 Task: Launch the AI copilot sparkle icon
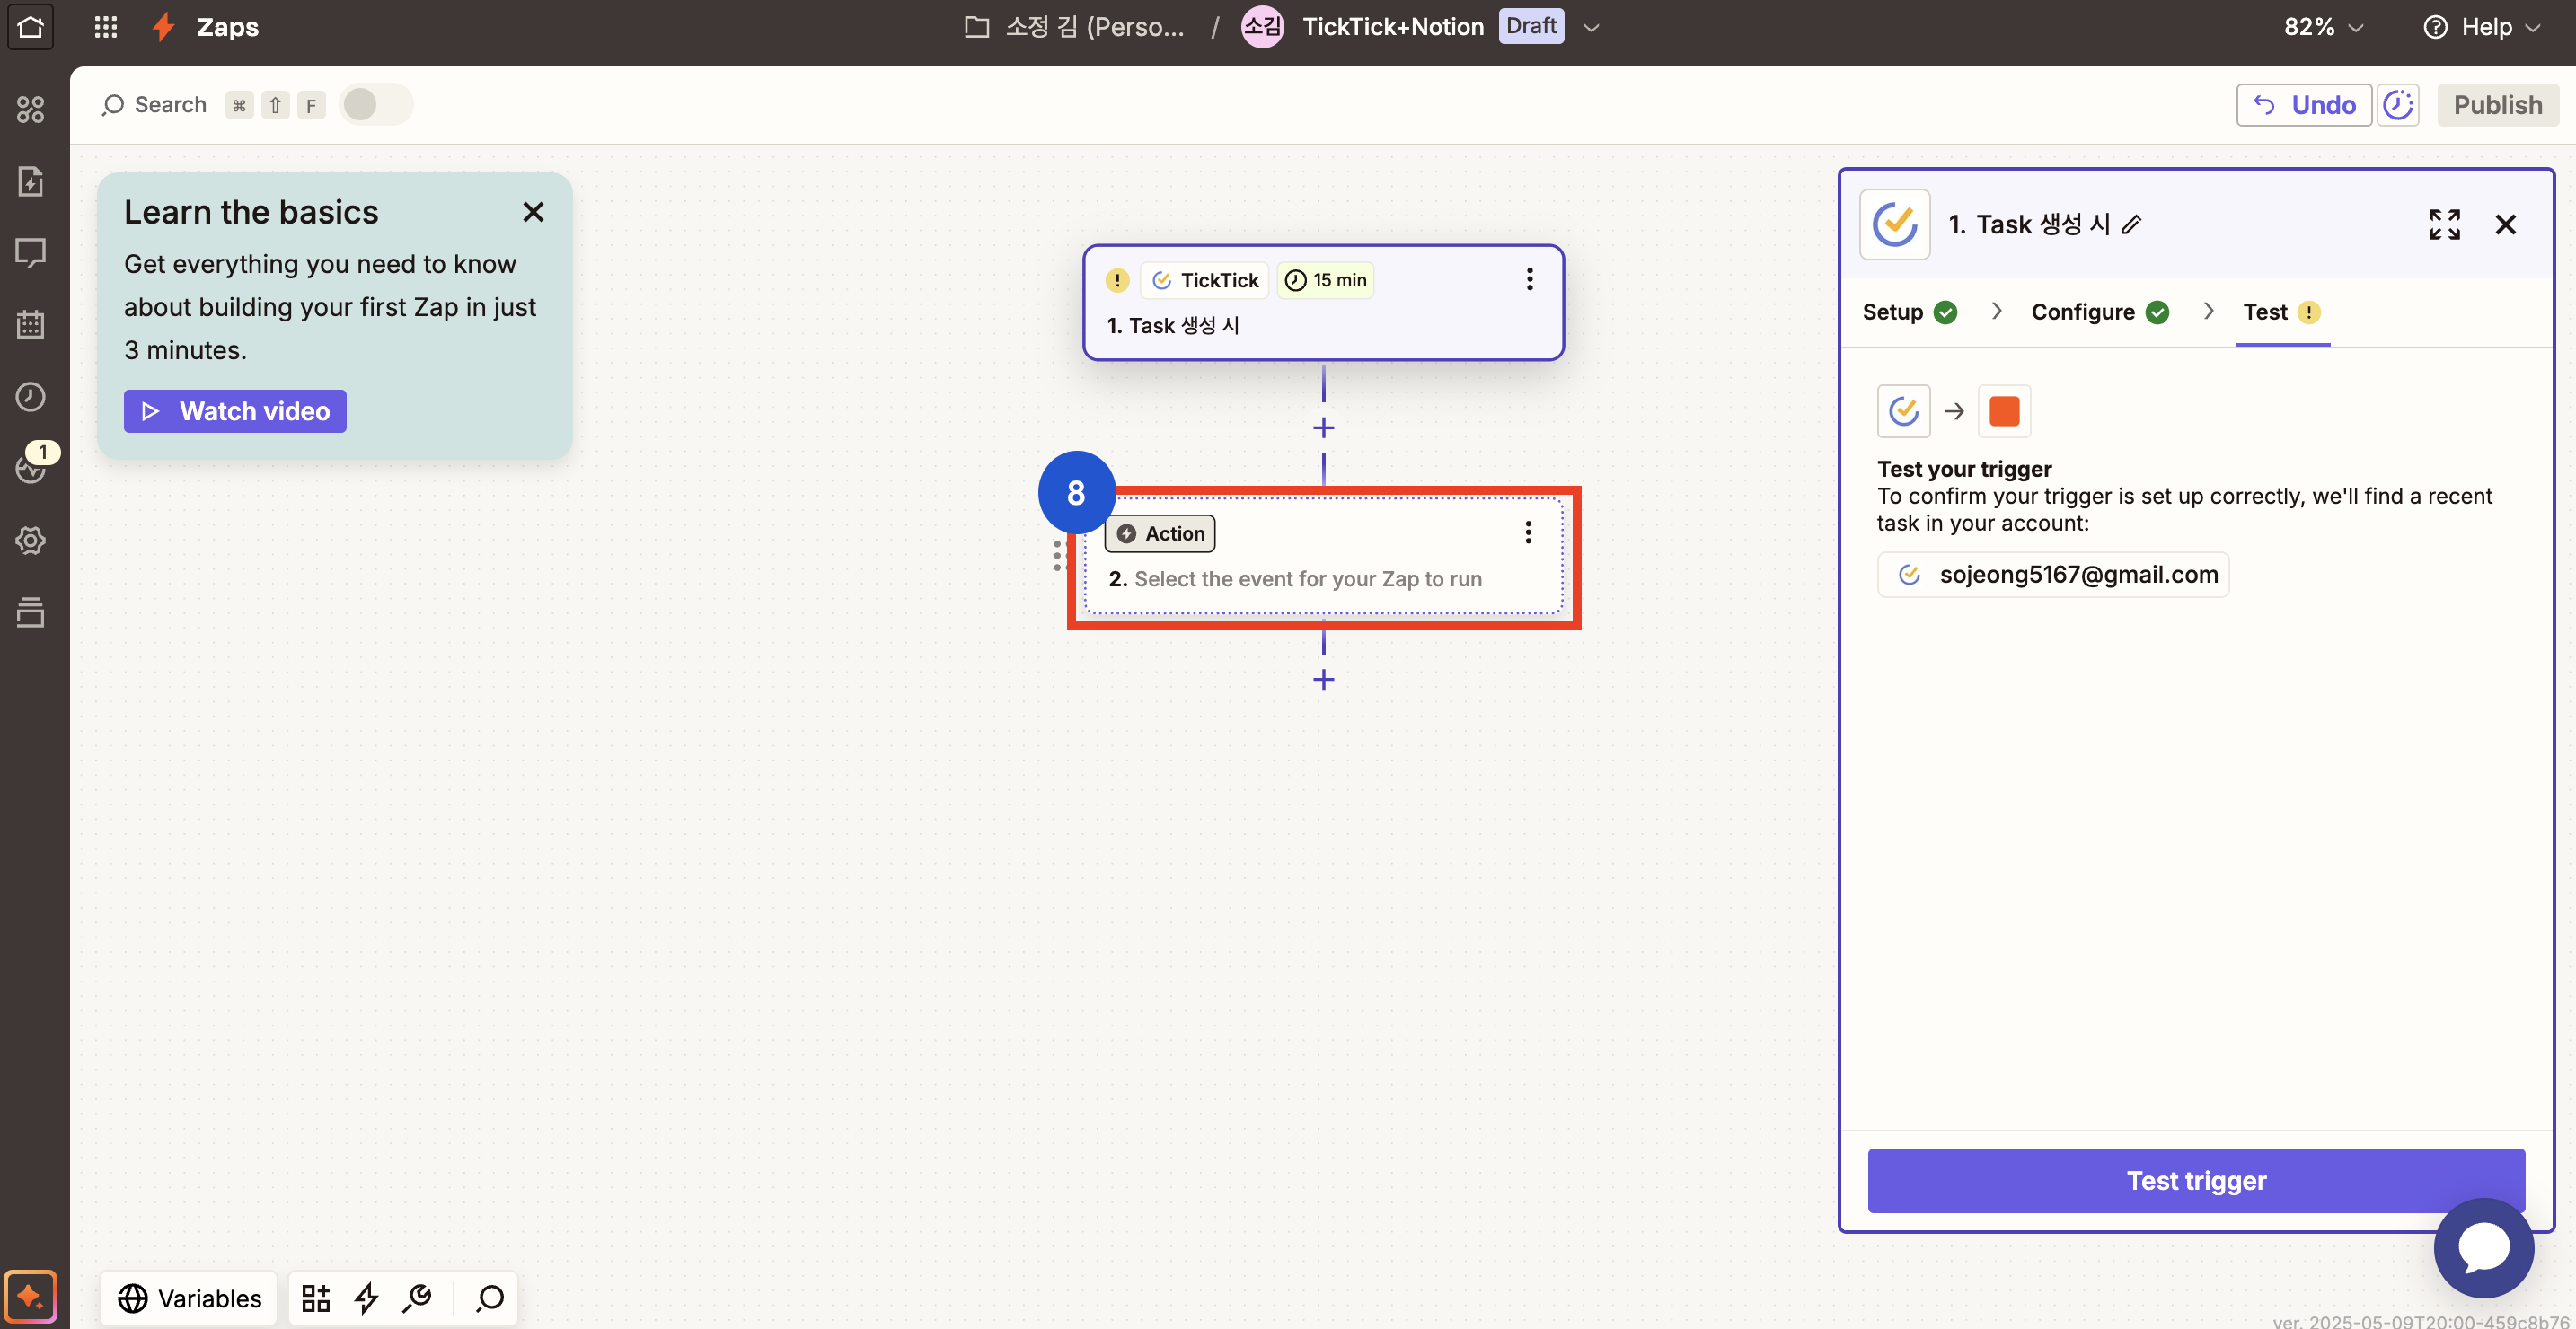click(30, 1297)
